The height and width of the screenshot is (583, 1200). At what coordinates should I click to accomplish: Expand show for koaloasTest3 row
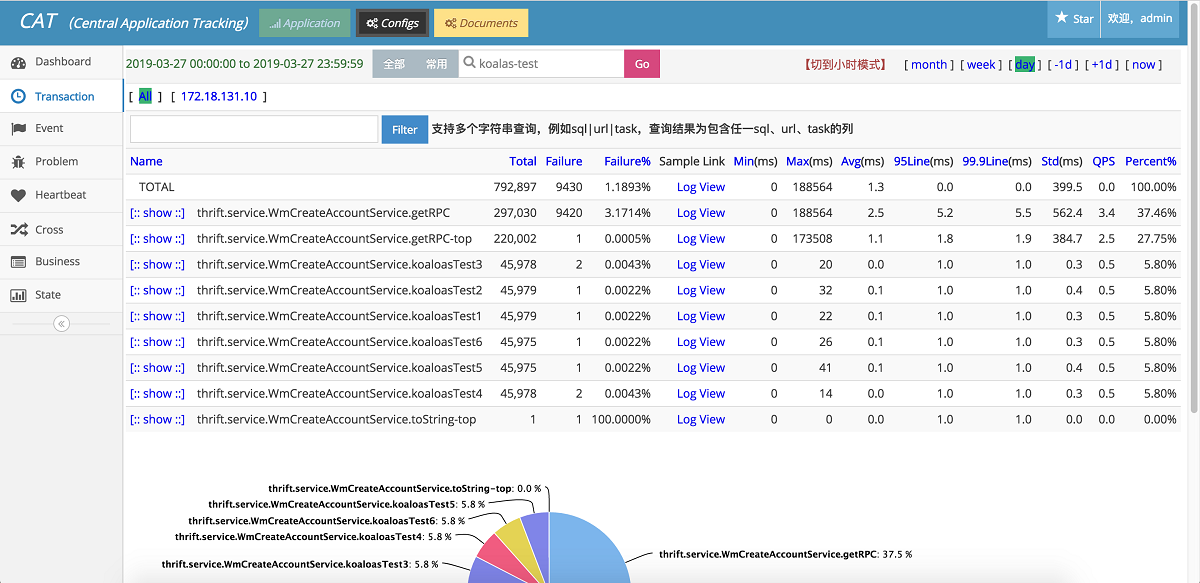157,265
